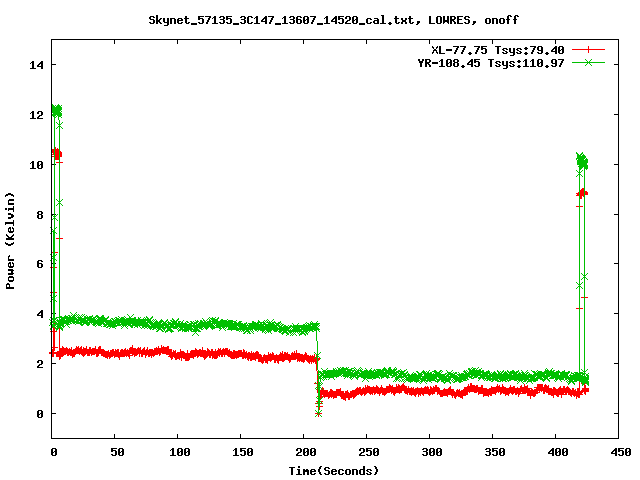Click y-axis tick label 8
Screen dimensions: 640x480
point(40,215)
